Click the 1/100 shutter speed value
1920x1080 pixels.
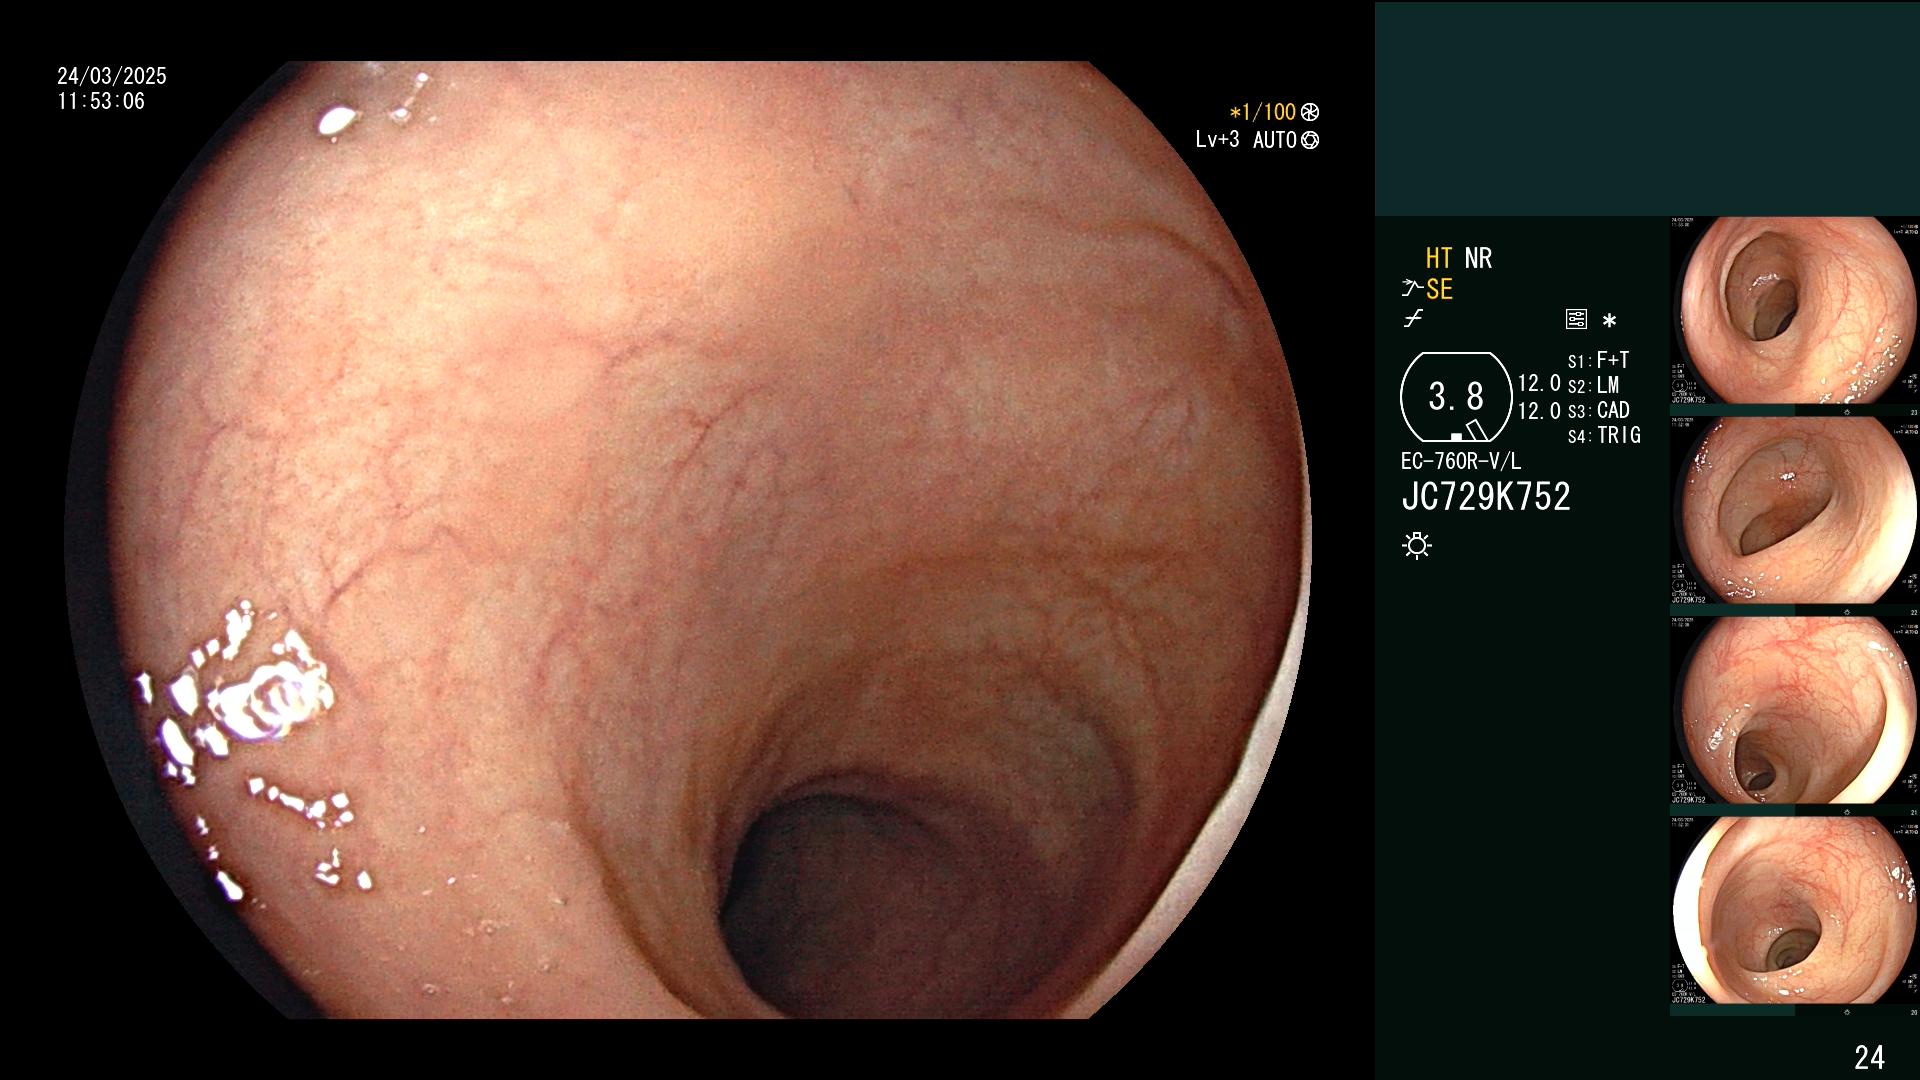pos(1269,113)
